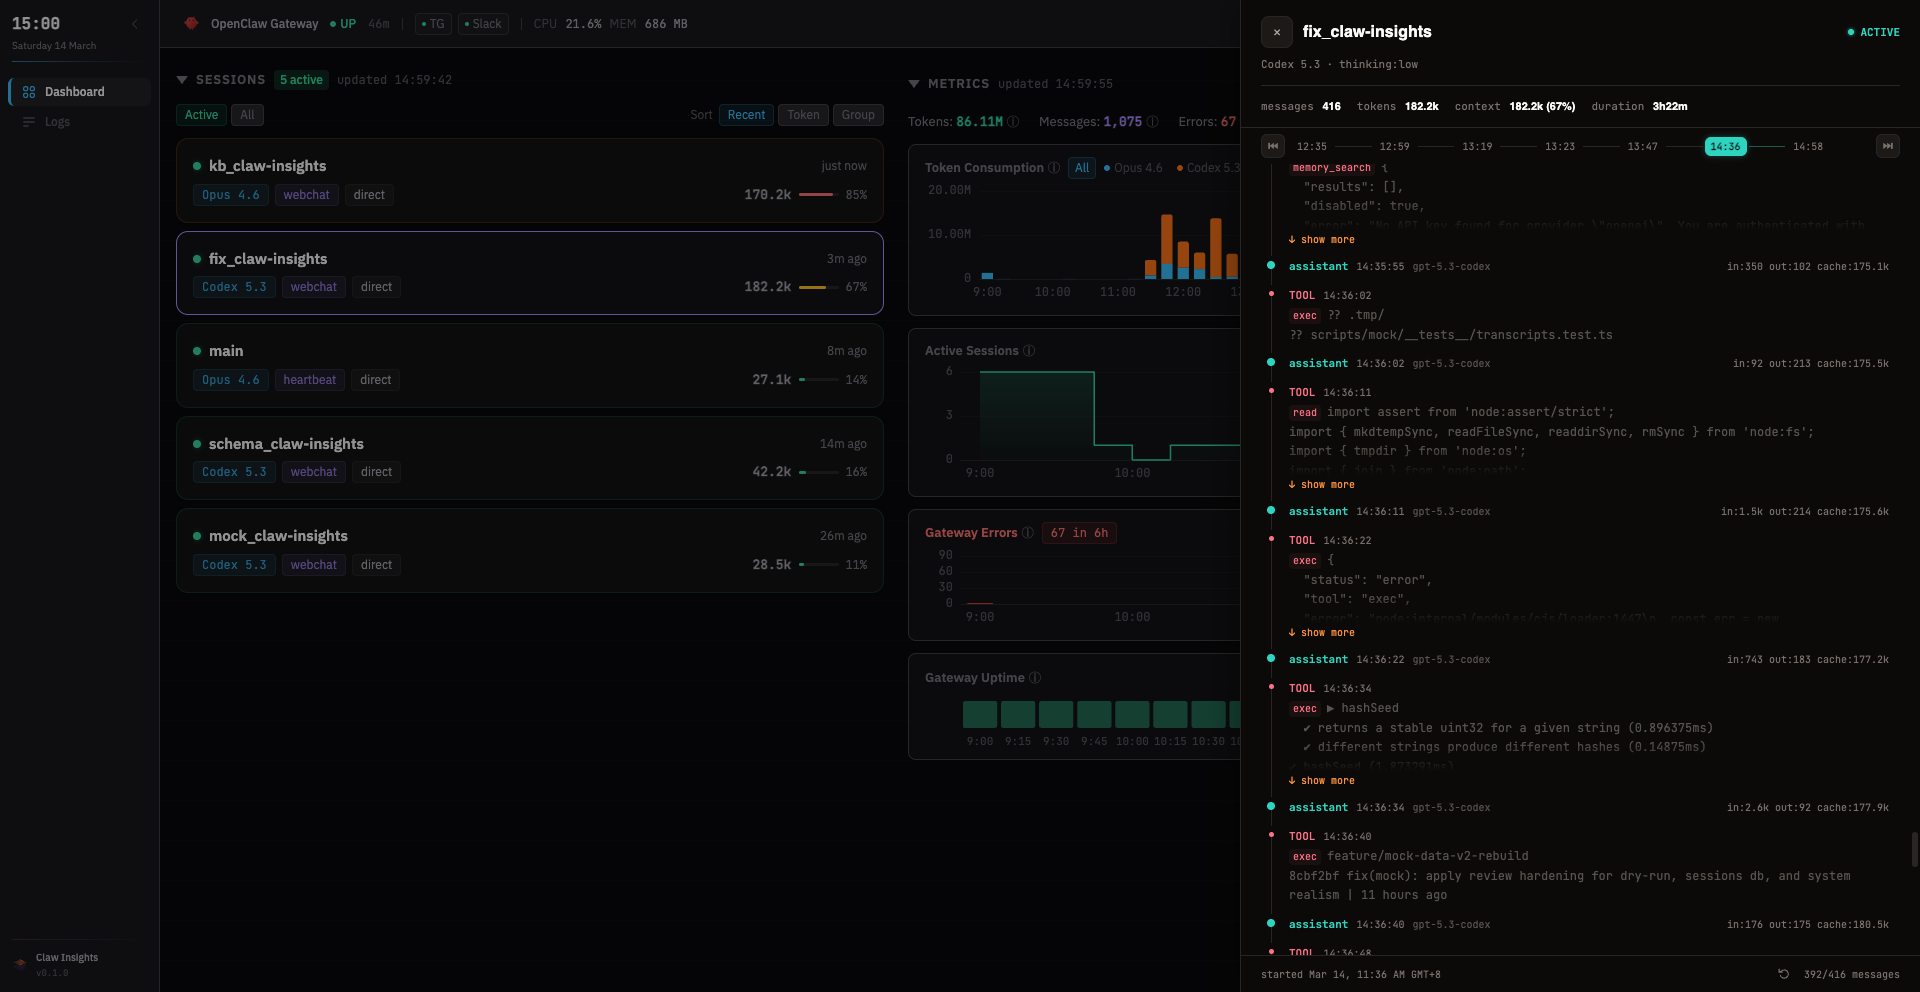The image size is (1920, 992).
Task: Click the OpenClaw Gateway lobster logo
Action: (x=191, y=23)
